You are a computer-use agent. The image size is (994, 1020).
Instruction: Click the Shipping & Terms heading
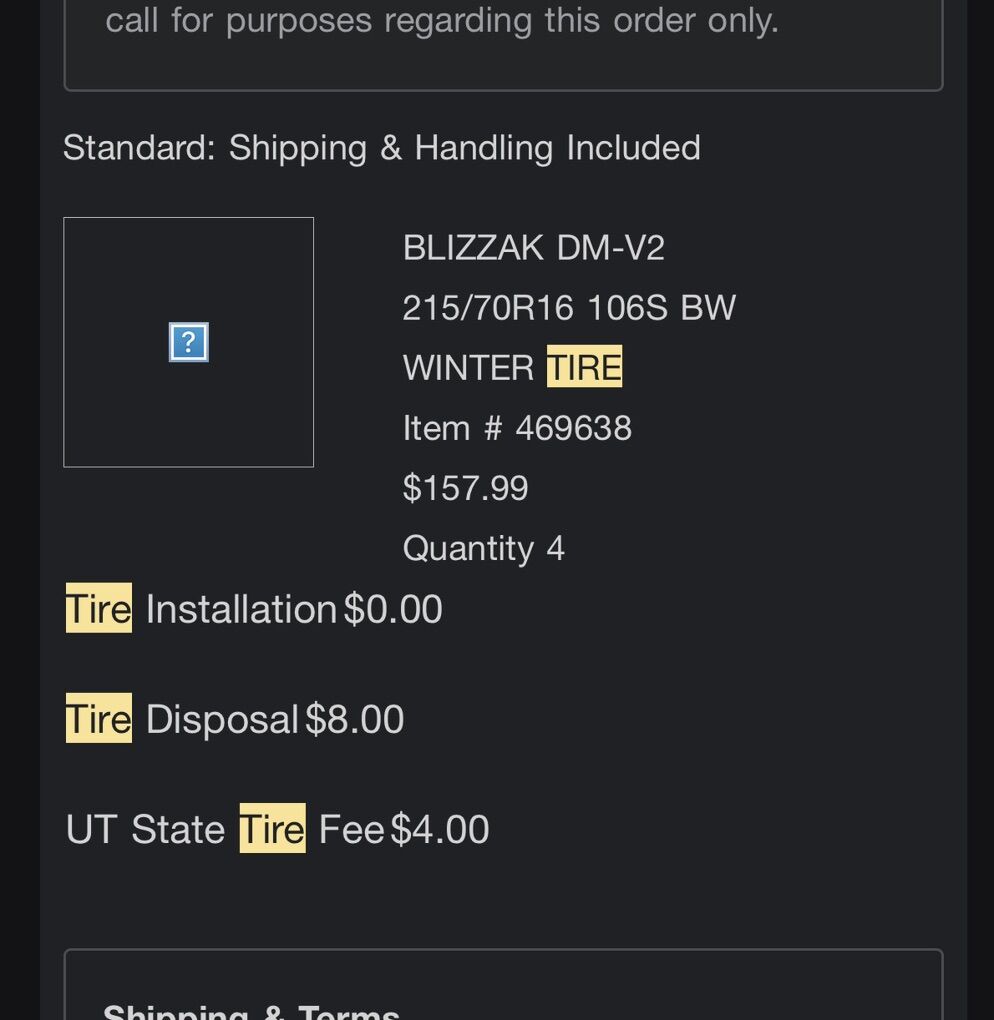[251, 1008]
